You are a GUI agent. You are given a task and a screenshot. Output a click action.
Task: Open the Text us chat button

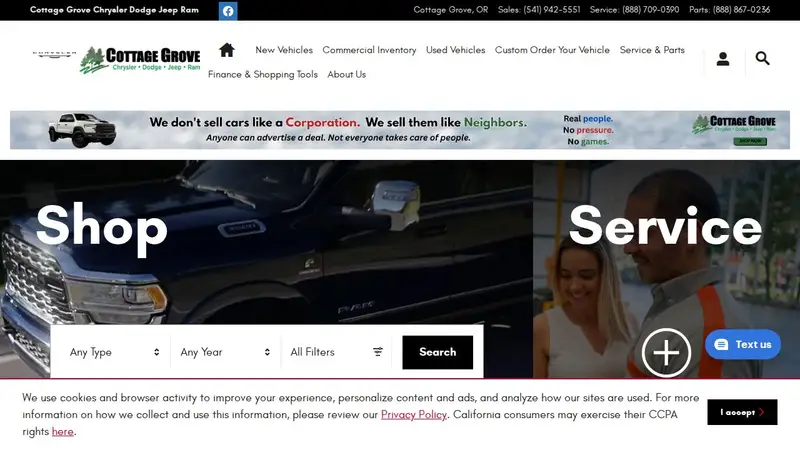click(742, 344)
